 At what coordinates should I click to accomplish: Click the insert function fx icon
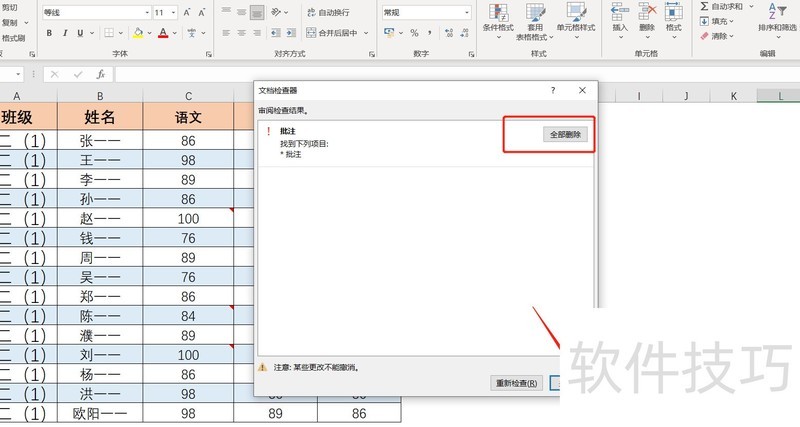coord(101,74)
